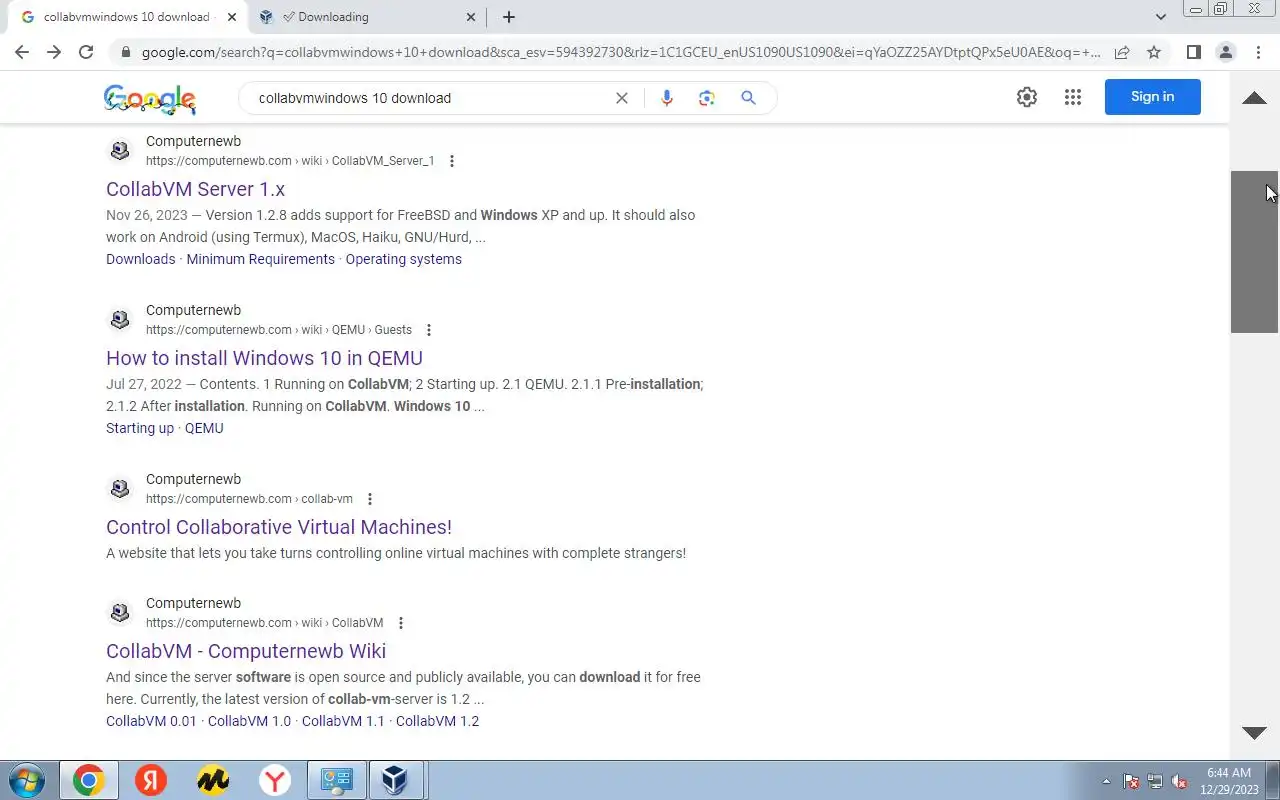Viewport: 1280px width, 800px height.
Task: Open options for the QEMU Guests result
Action: [429, 330]
